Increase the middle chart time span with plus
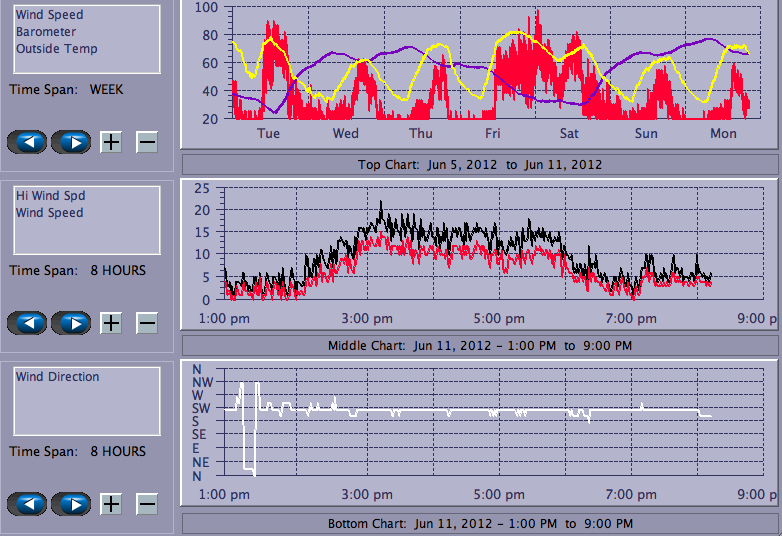 click(x=111, y=323)
